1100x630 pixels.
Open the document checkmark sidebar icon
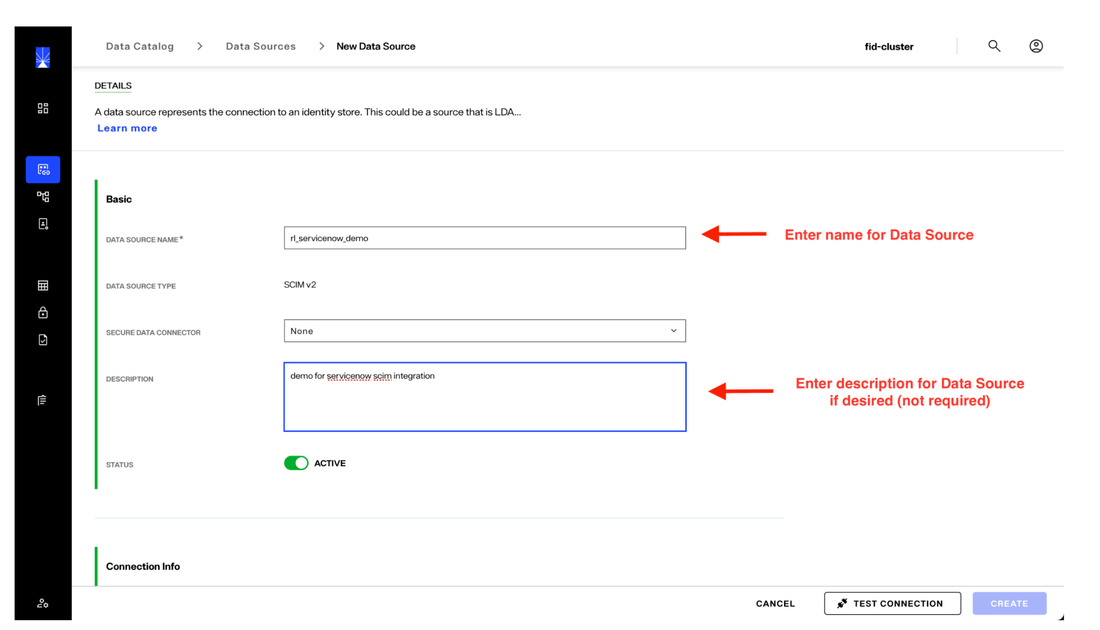point(43,340)
